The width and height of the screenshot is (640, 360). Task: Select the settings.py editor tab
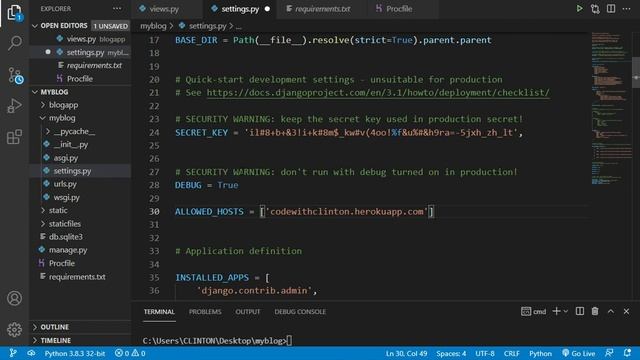pos(240,9)
